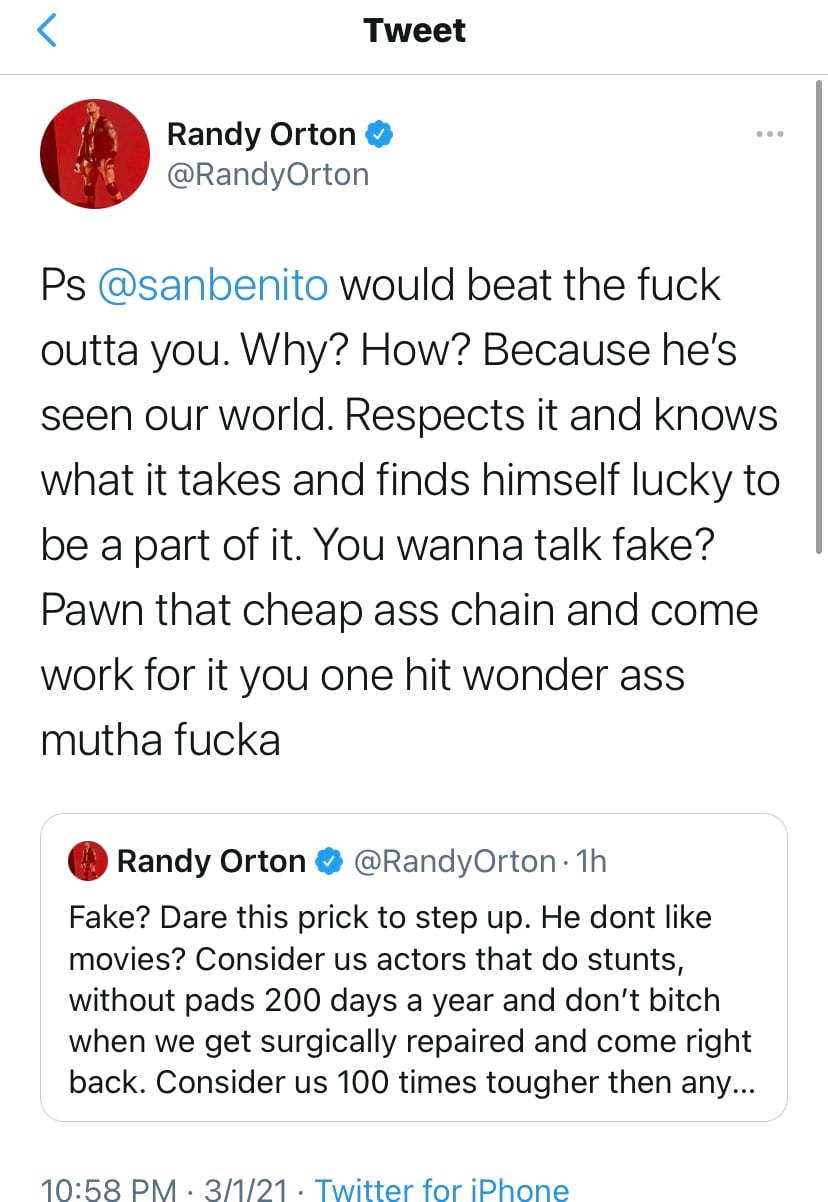This screenshot has width=828, height=1202.
Task: Tap the @RandyOrton handle under the author name
Action: pos(267,174)
